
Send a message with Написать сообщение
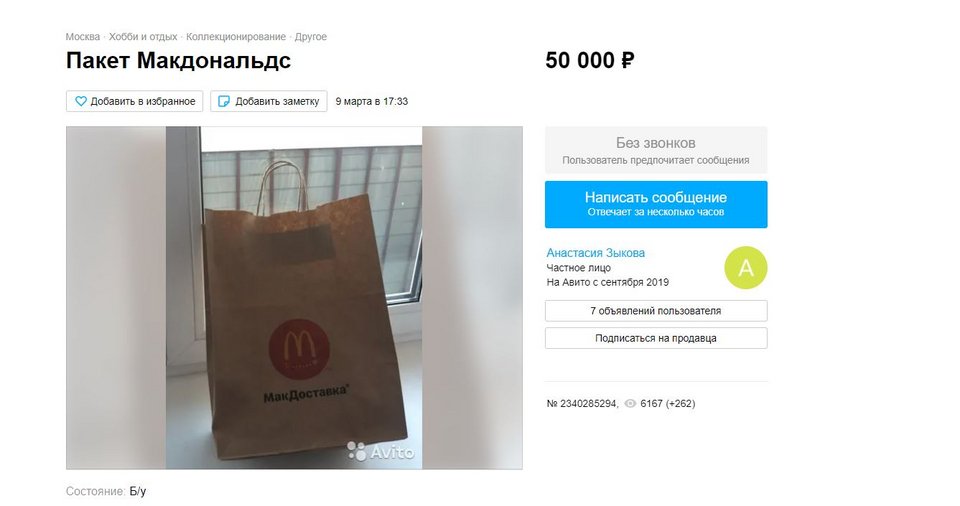coord(656,204)
